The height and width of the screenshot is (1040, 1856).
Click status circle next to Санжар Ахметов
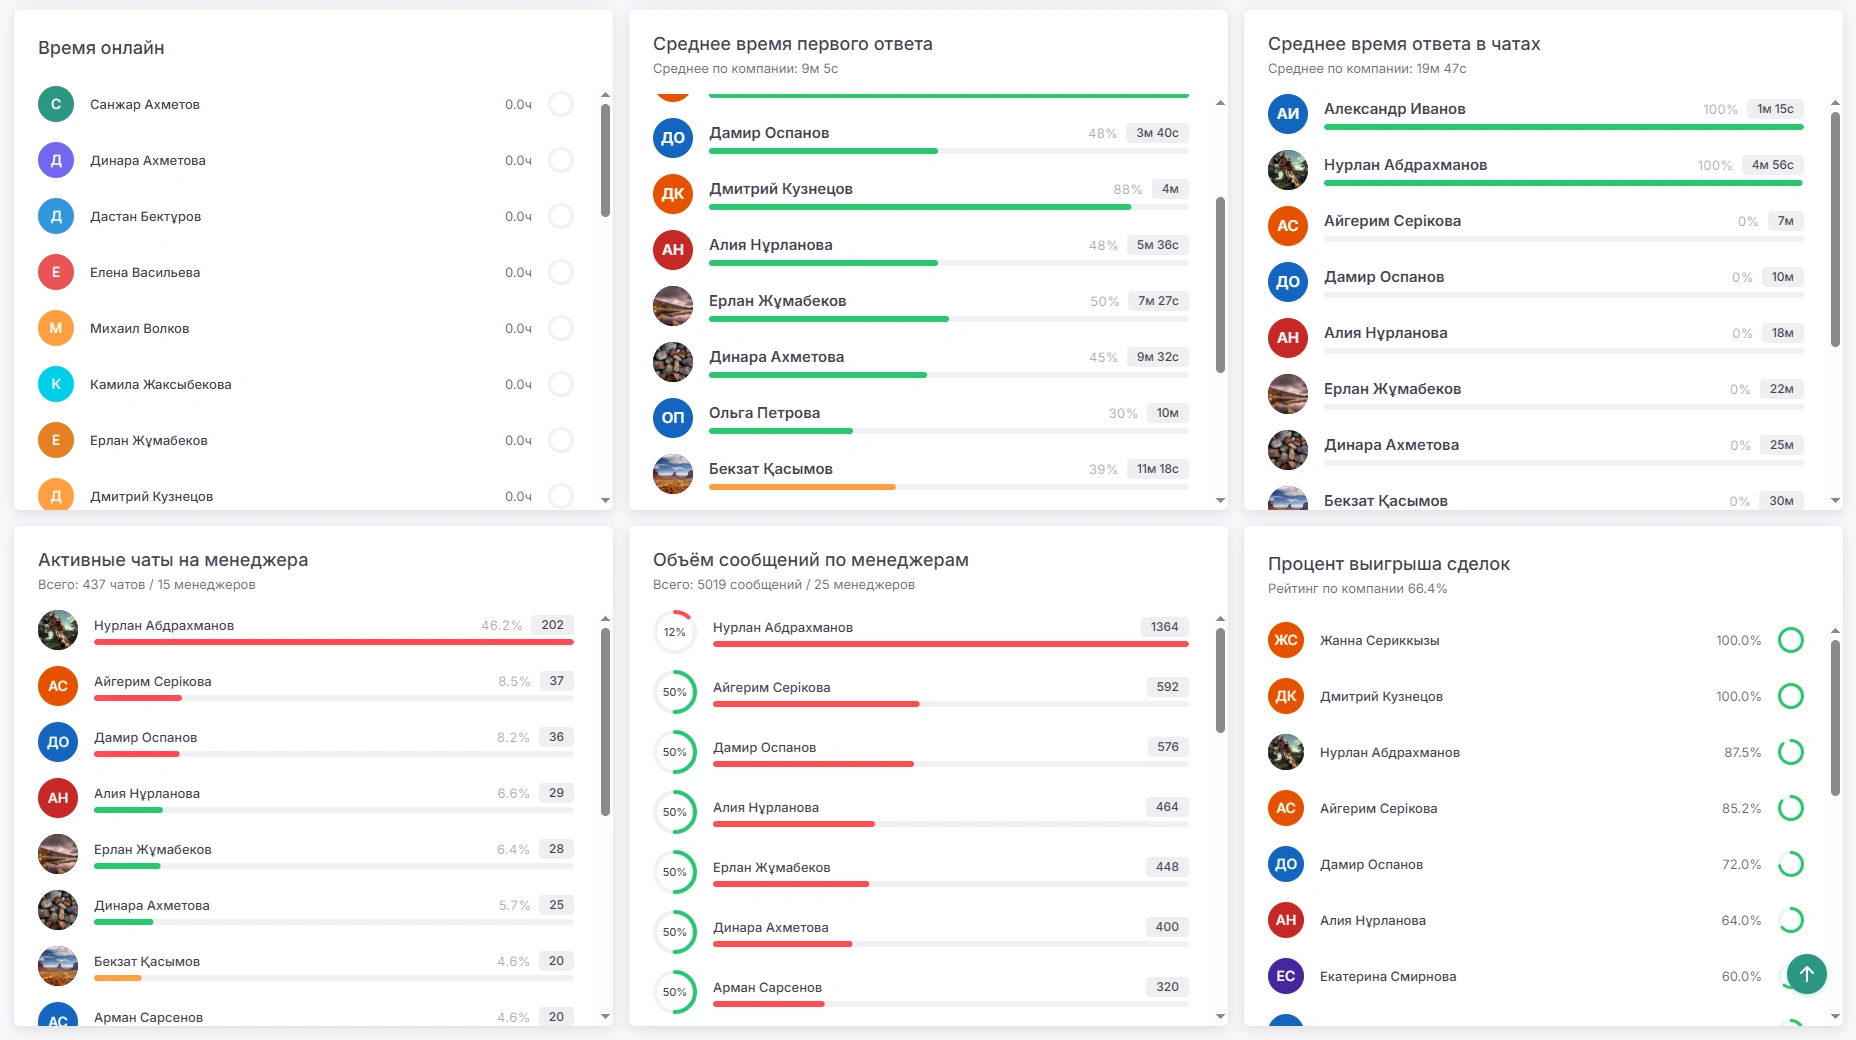point(561,104)
